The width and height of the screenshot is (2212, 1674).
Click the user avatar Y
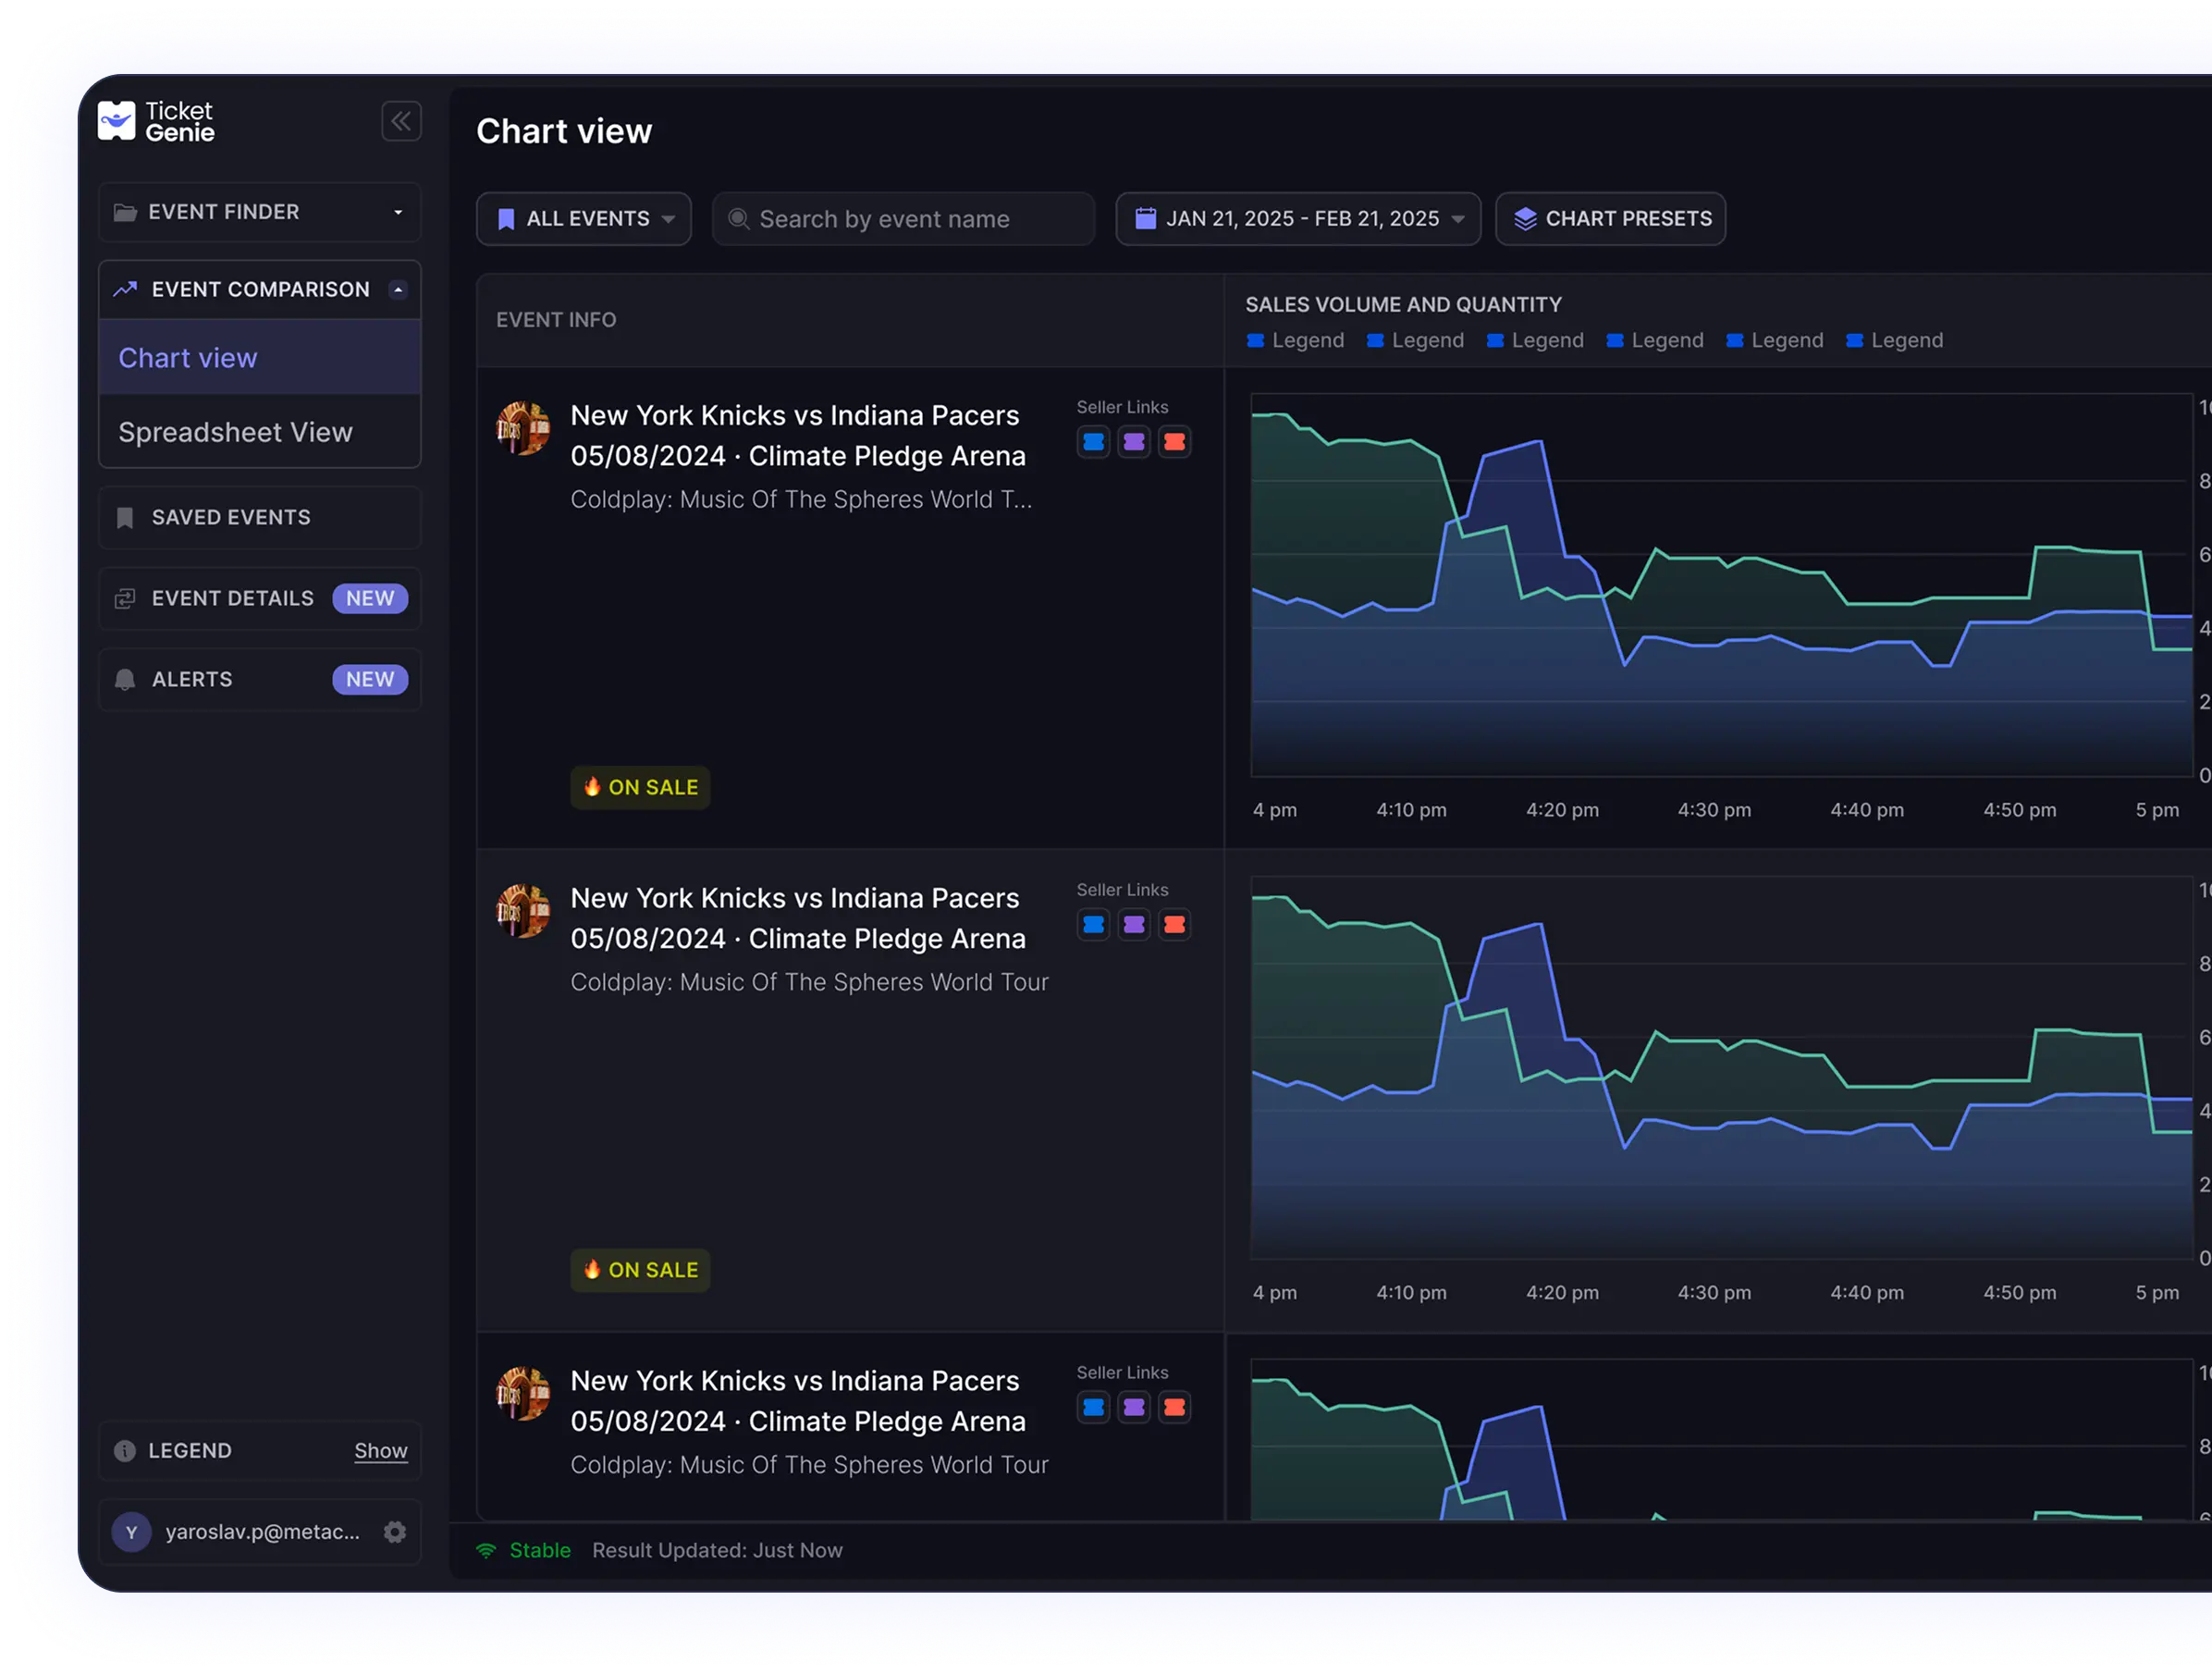(x=131, y=1531)
